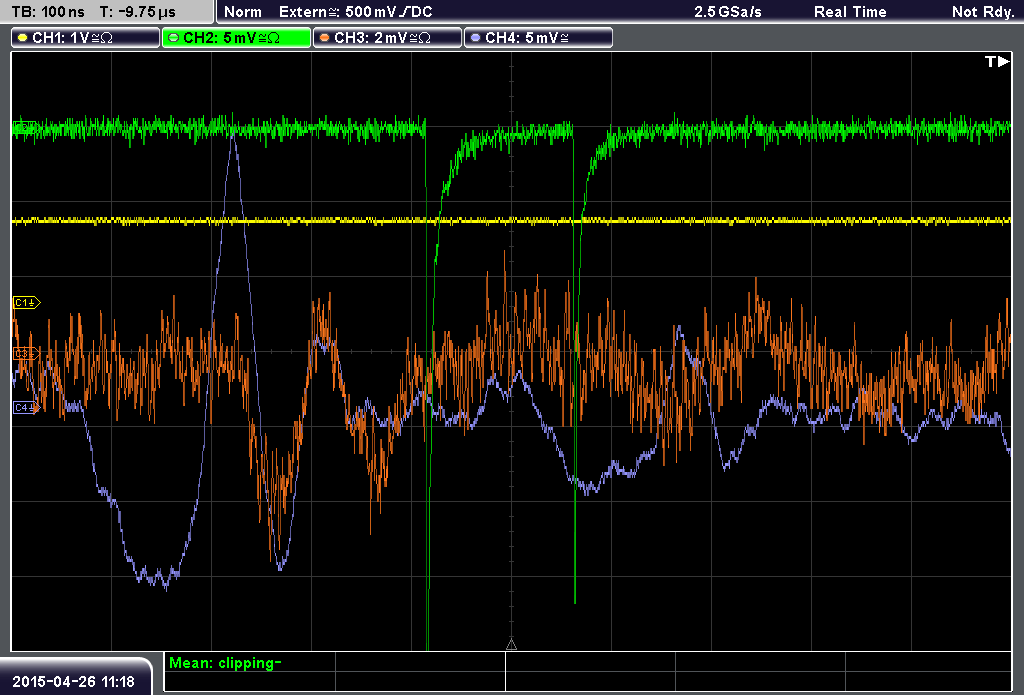Click the Mean: clipping- measurement result
The width and height of the screenshot is (1024, 695).
pyautogui.click(x=225, y=663)
